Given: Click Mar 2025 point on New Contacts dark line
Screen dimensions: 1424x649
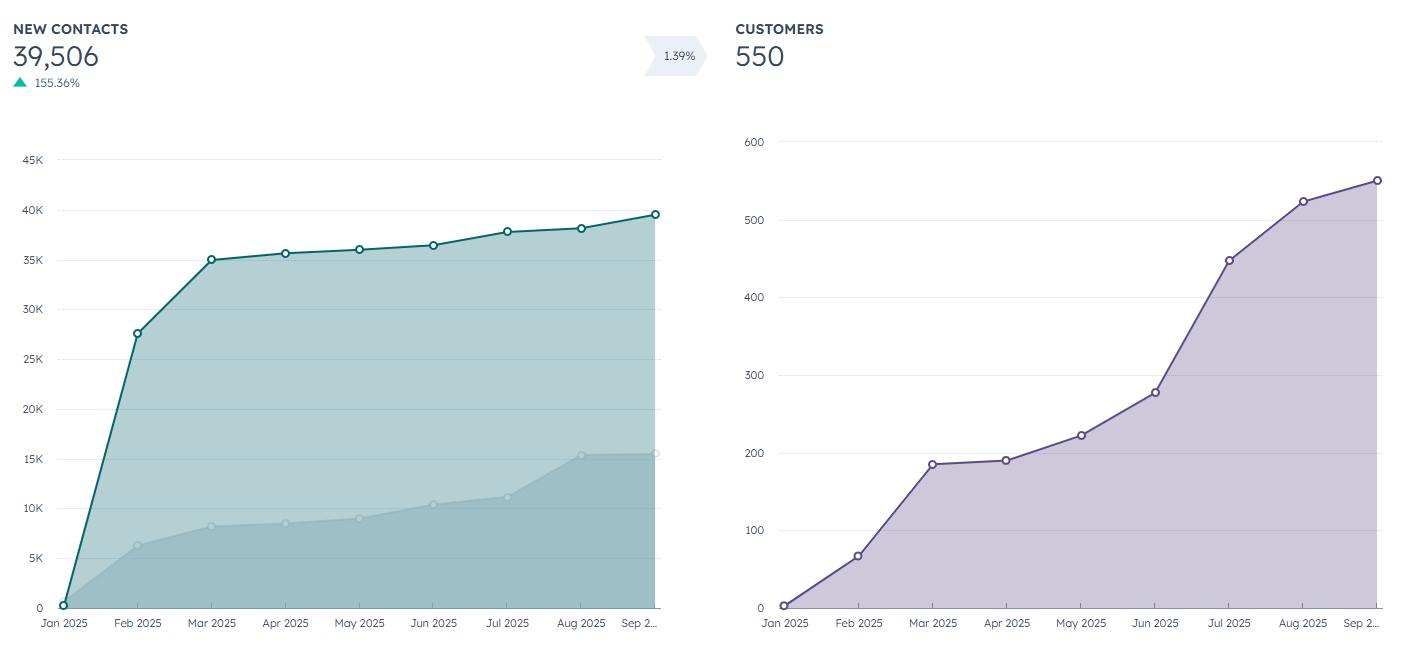Looking at the screenshot, I should (x=211, y=260).
